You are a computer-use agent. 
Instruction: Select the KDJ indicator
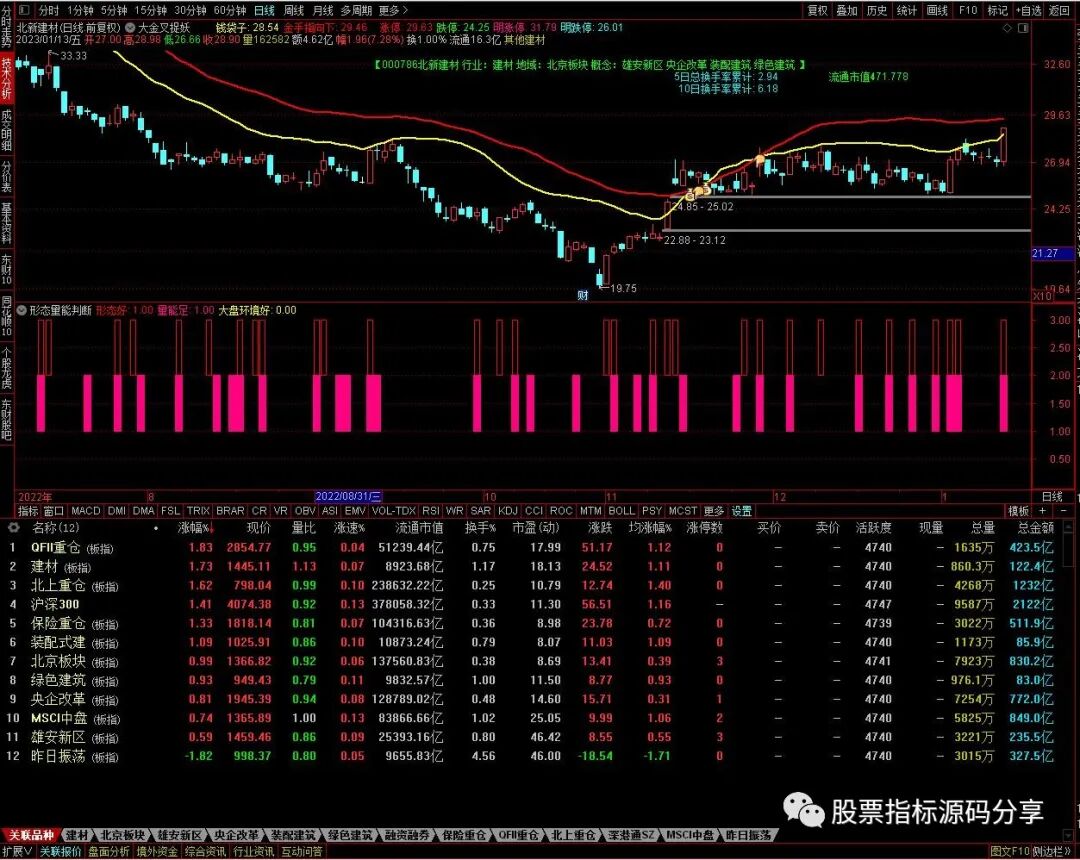pyautogui.click(x=508, y=511)
